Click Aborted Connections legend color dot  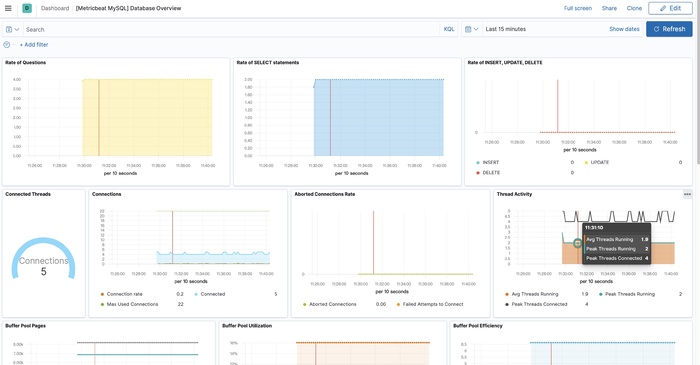click(305, 304)
